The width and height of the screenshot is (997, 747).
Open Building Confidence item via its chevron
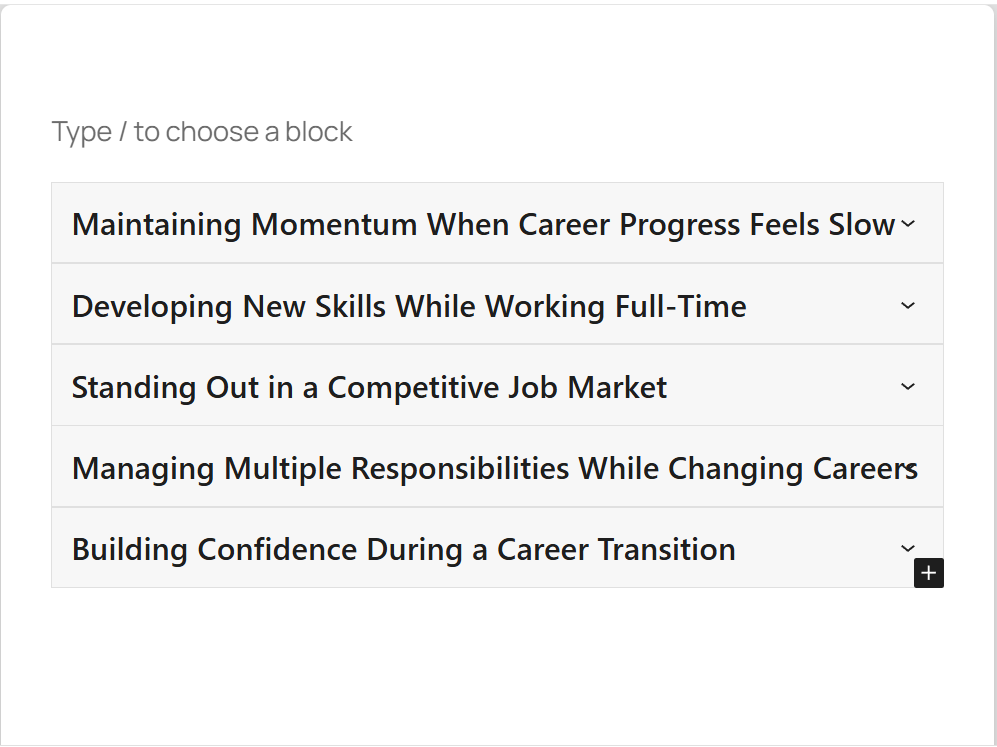(x=908, y=547)
